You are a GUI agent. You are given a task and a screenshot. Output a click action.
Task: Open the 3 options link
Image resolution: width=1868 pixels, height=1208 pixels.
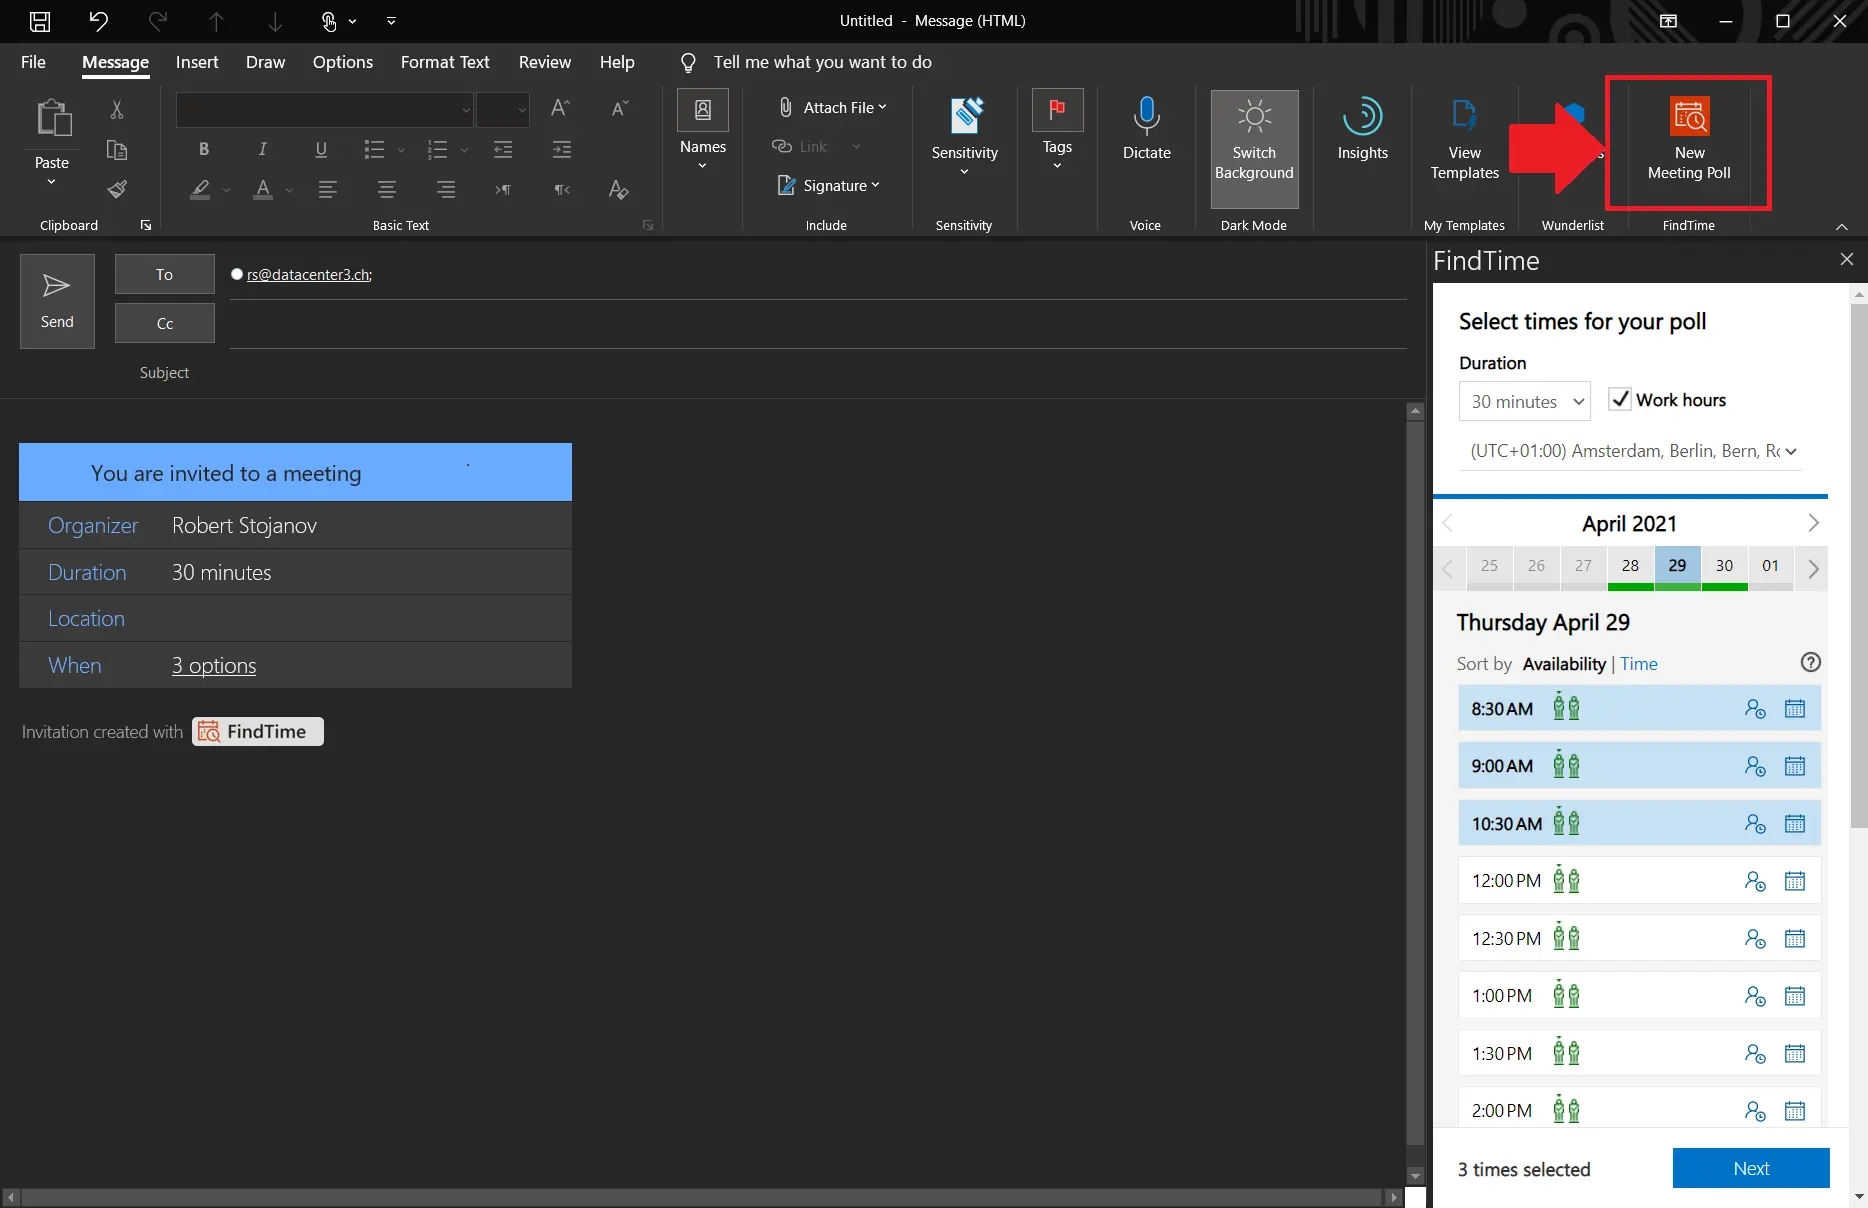[x=214, y=665]
